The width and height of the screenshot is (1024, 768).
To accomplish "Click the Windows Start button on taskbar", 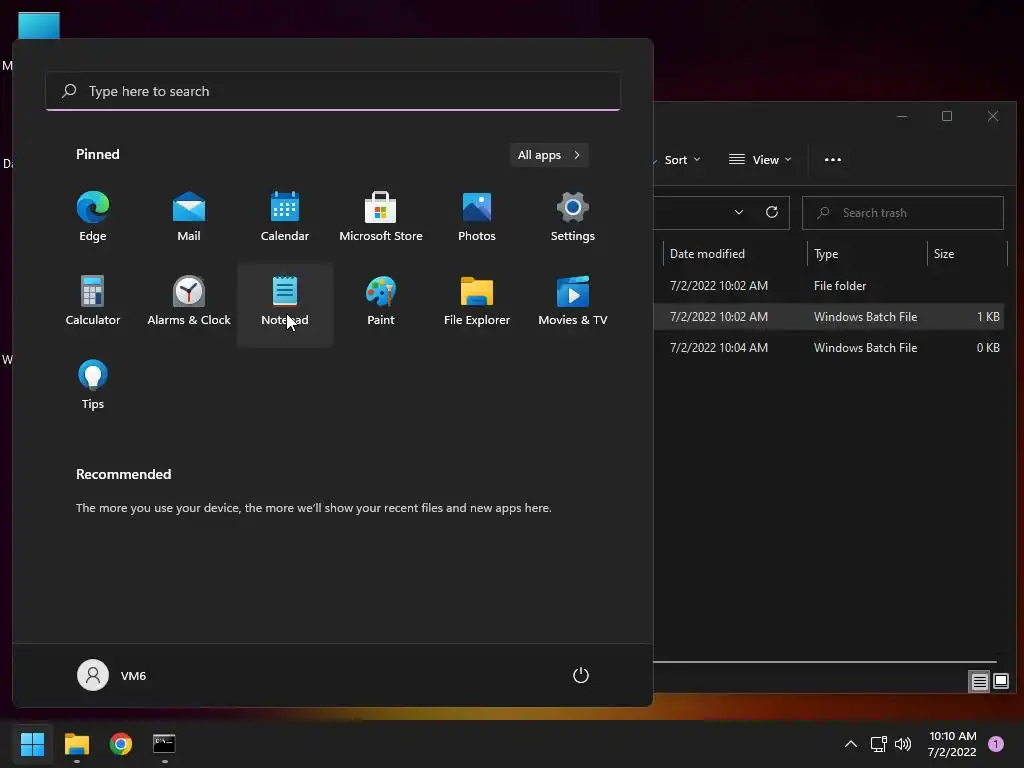I will click(32, 744).
